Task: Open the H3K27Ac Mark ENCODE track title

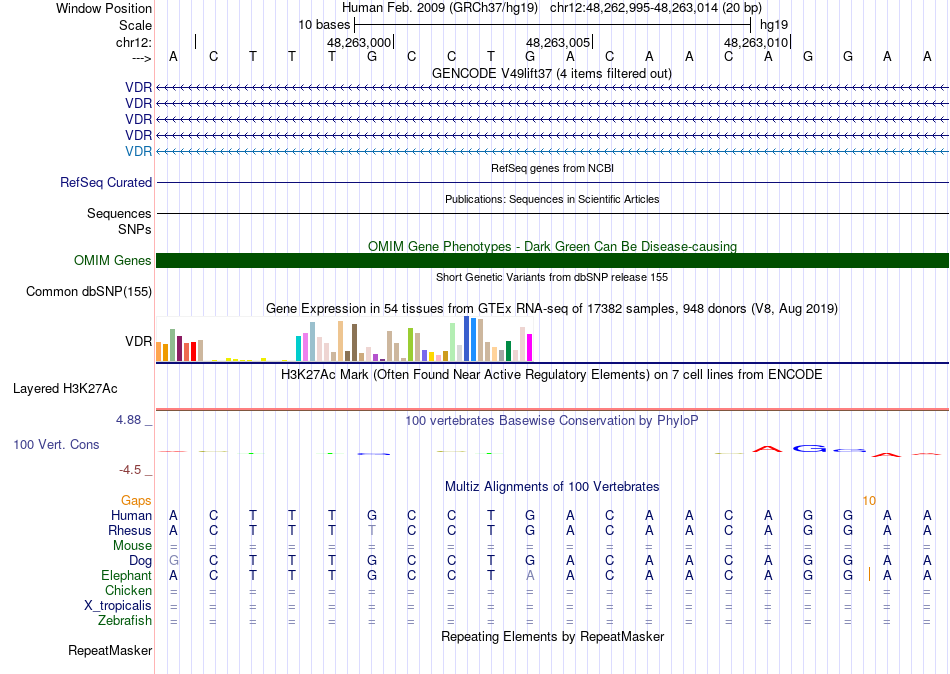Action: click(552, 374)
